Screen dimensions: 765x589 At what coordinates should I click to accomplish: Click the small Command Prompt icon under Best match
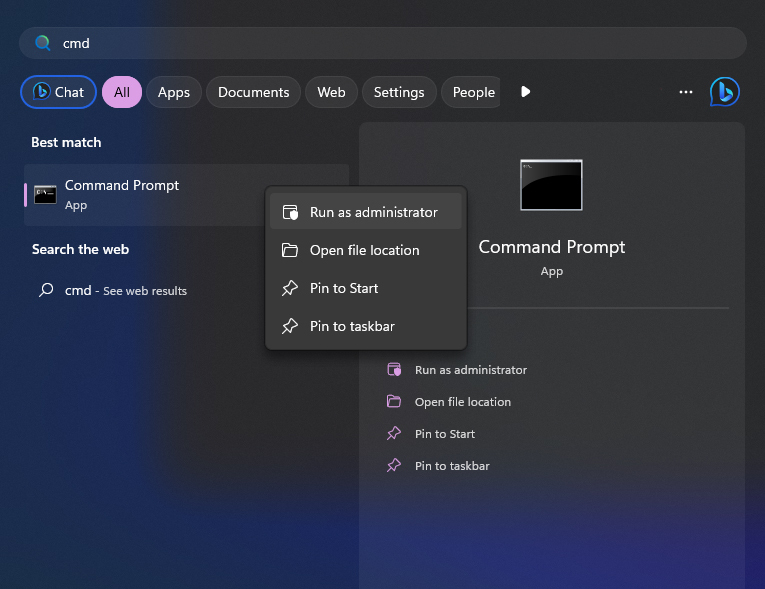point(45,194)
